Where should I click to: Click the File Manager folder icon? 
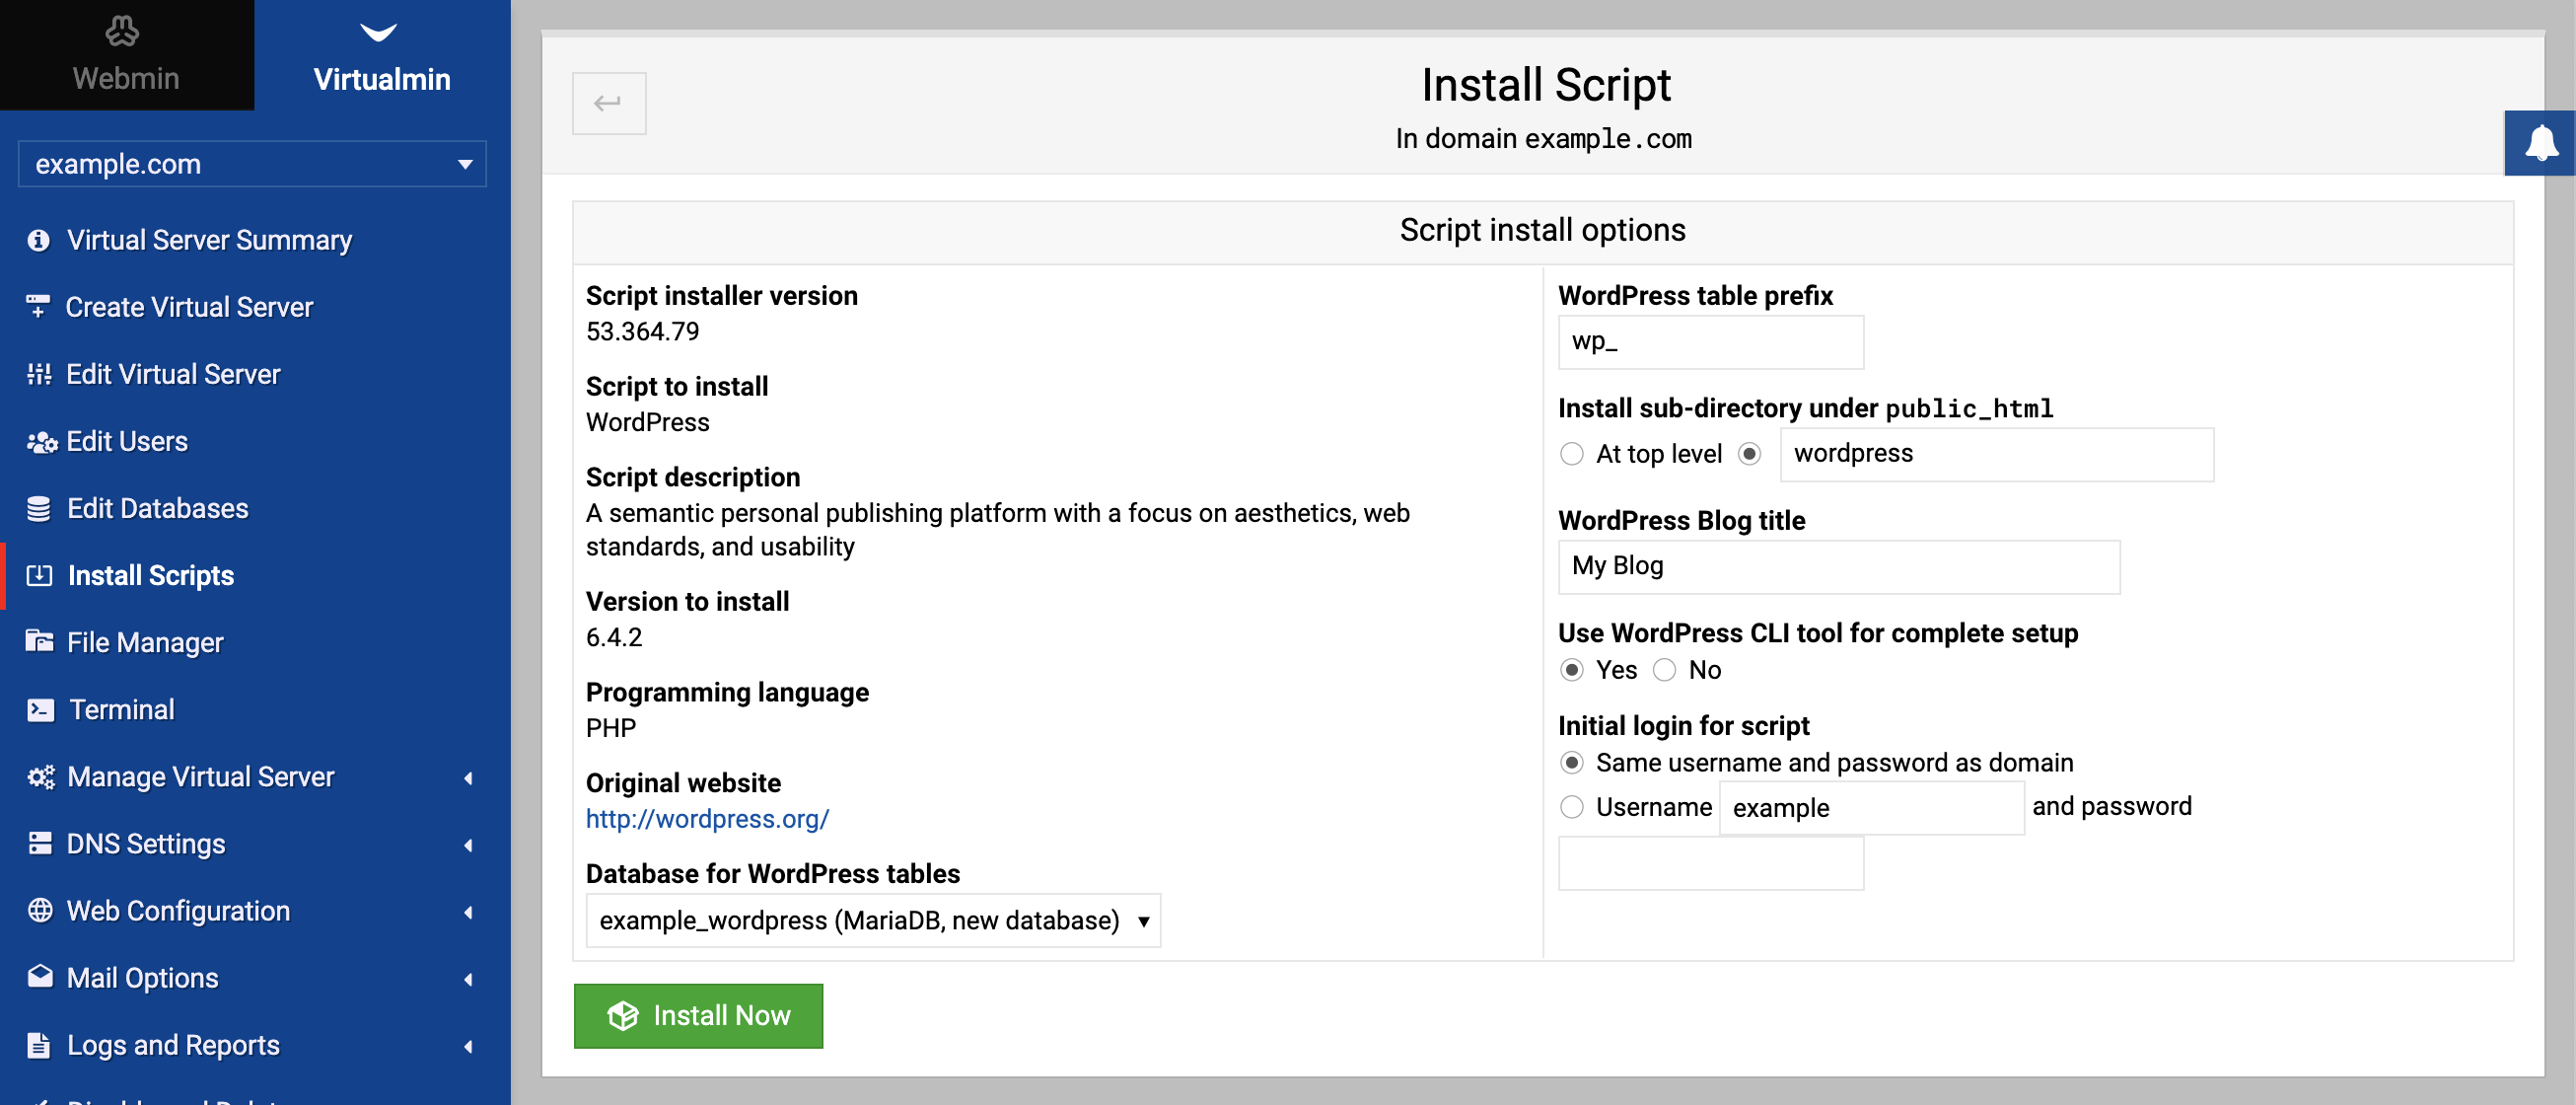[39, 641]
